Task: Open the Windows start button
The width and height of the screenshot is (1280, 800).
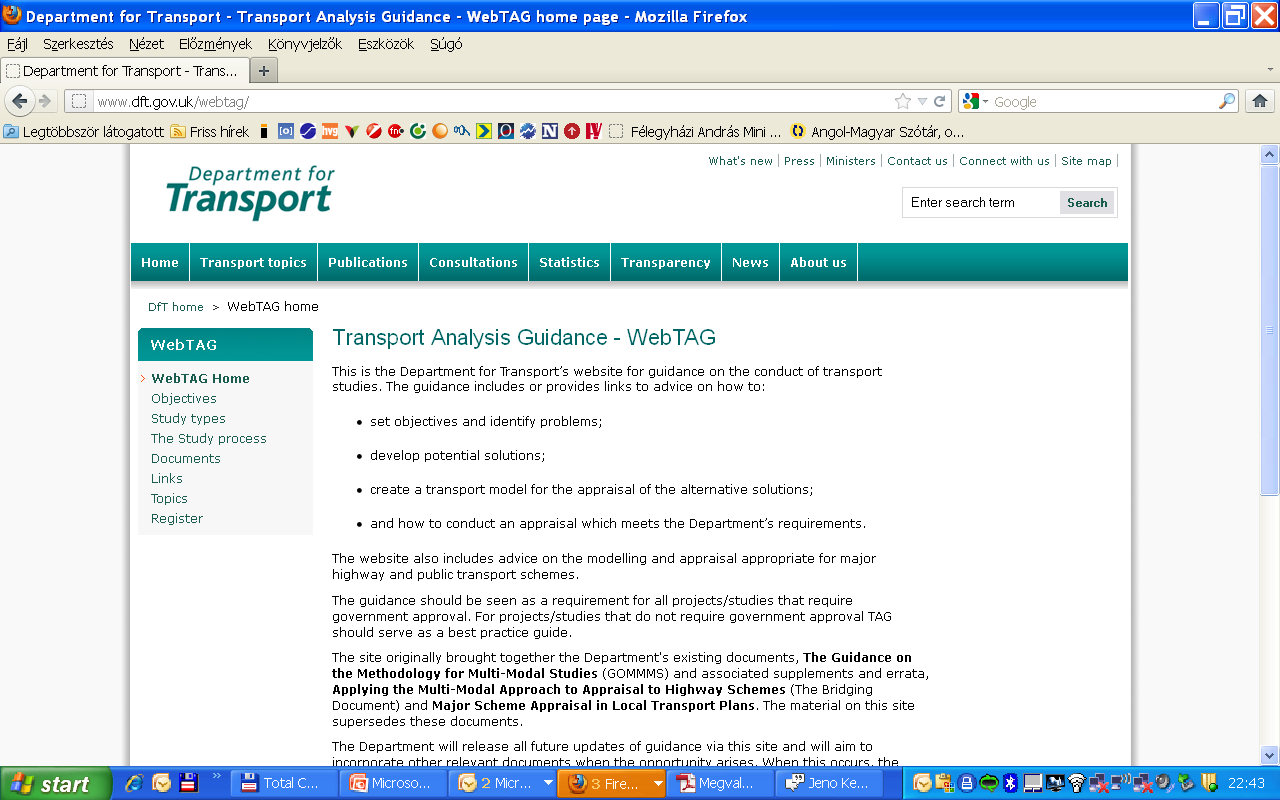Action: (x=56, y=783)
